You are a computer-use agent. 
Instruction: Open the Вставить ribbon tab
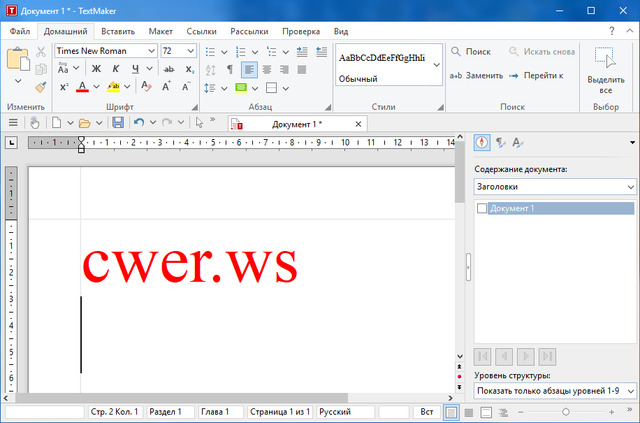[x=118, y=31]
